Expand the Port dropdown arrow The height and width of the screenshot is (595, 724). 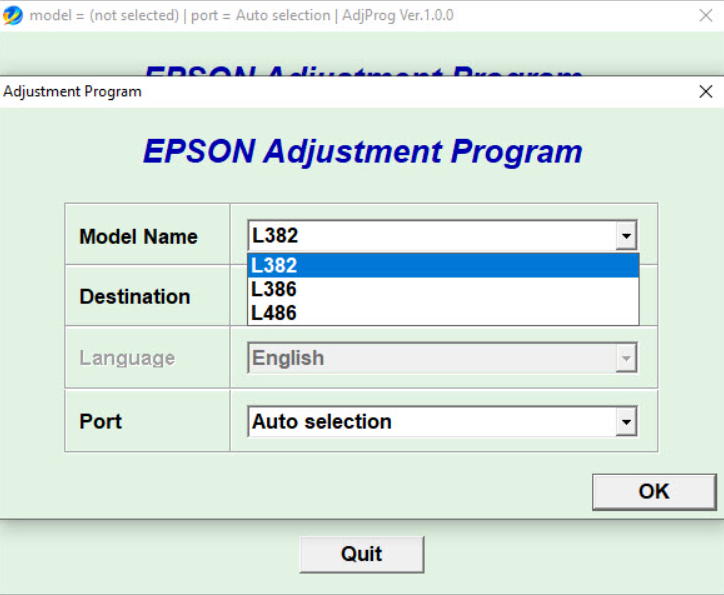coord(626,422)
